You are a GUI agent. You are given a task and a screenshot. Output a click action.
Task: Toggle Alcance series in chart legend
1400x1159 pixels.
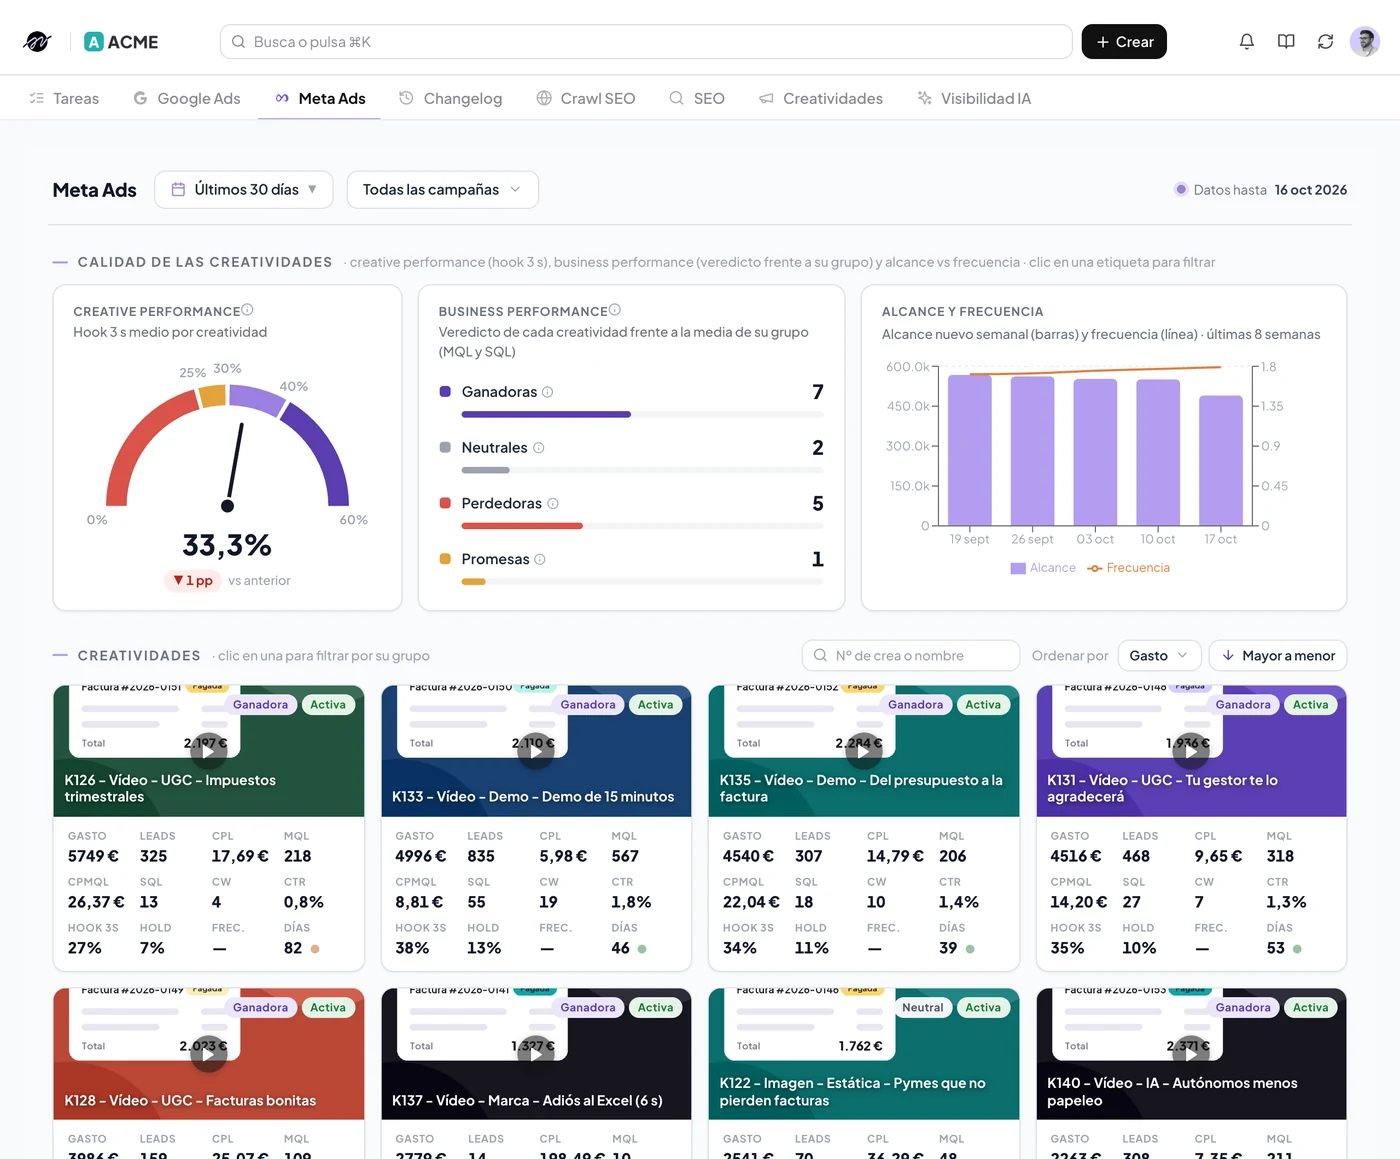[1043, 568]
